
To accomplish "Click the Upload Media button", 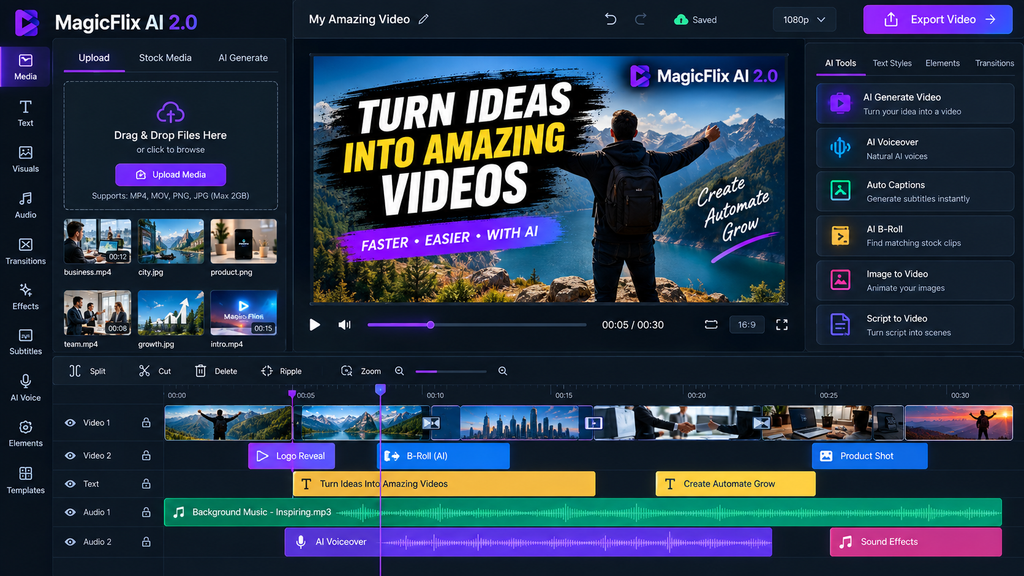I will click(170, 175).
